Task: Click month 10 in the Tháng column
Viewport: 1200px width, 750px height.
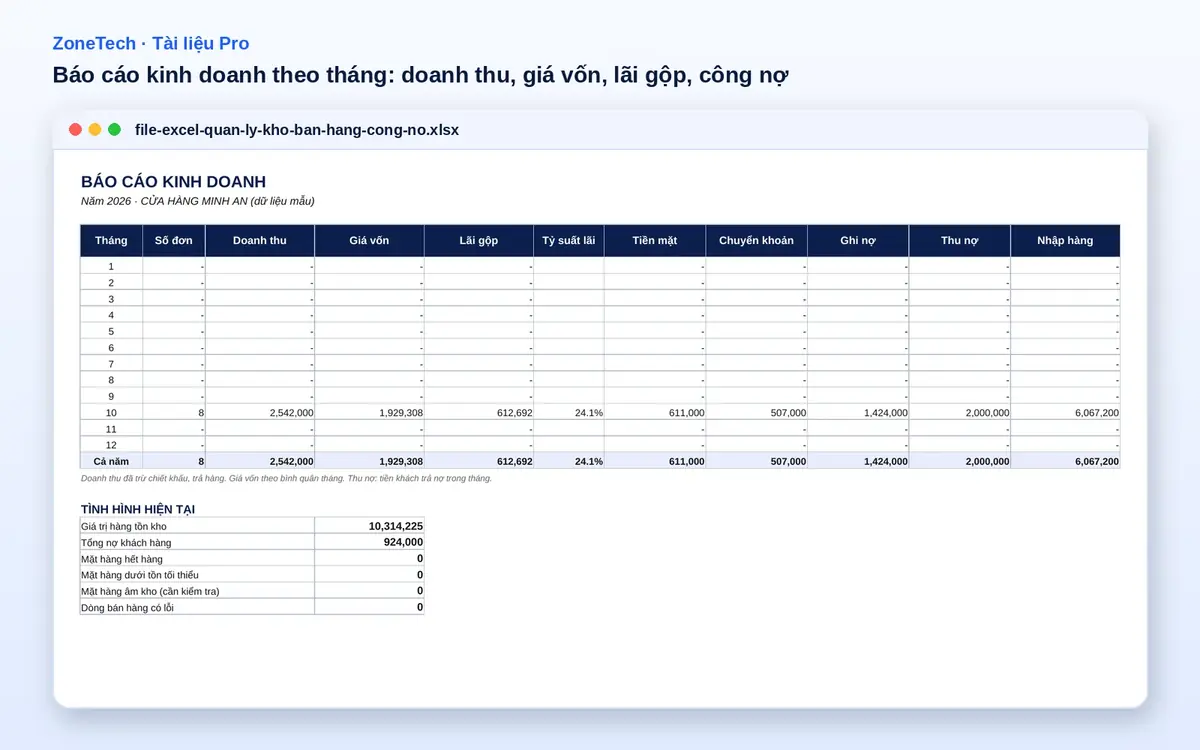Action: click(x=111, y=412)
